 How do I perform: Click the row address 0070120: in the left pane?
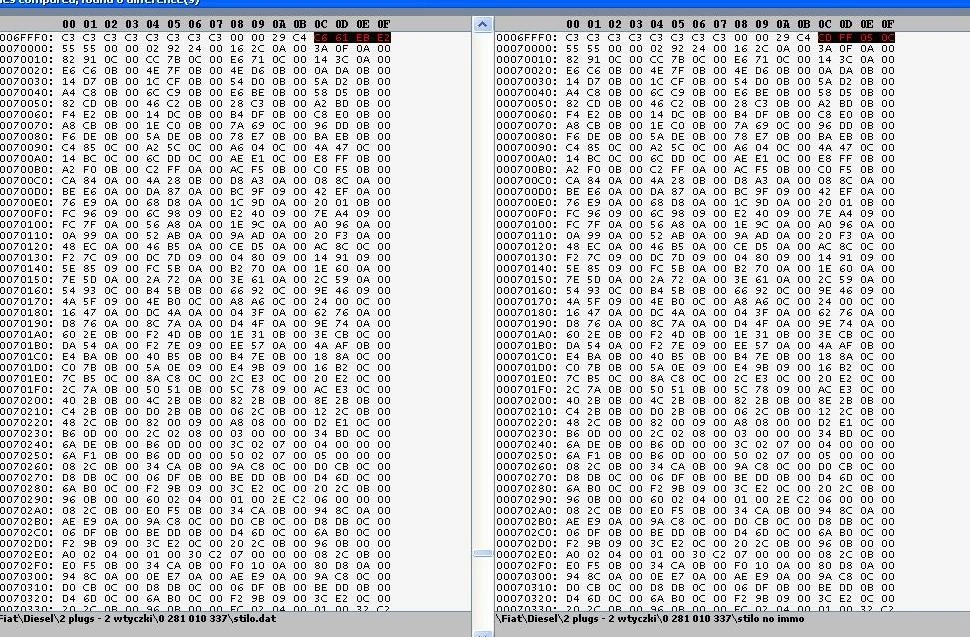pyautogui.click(x=27, y=247)
